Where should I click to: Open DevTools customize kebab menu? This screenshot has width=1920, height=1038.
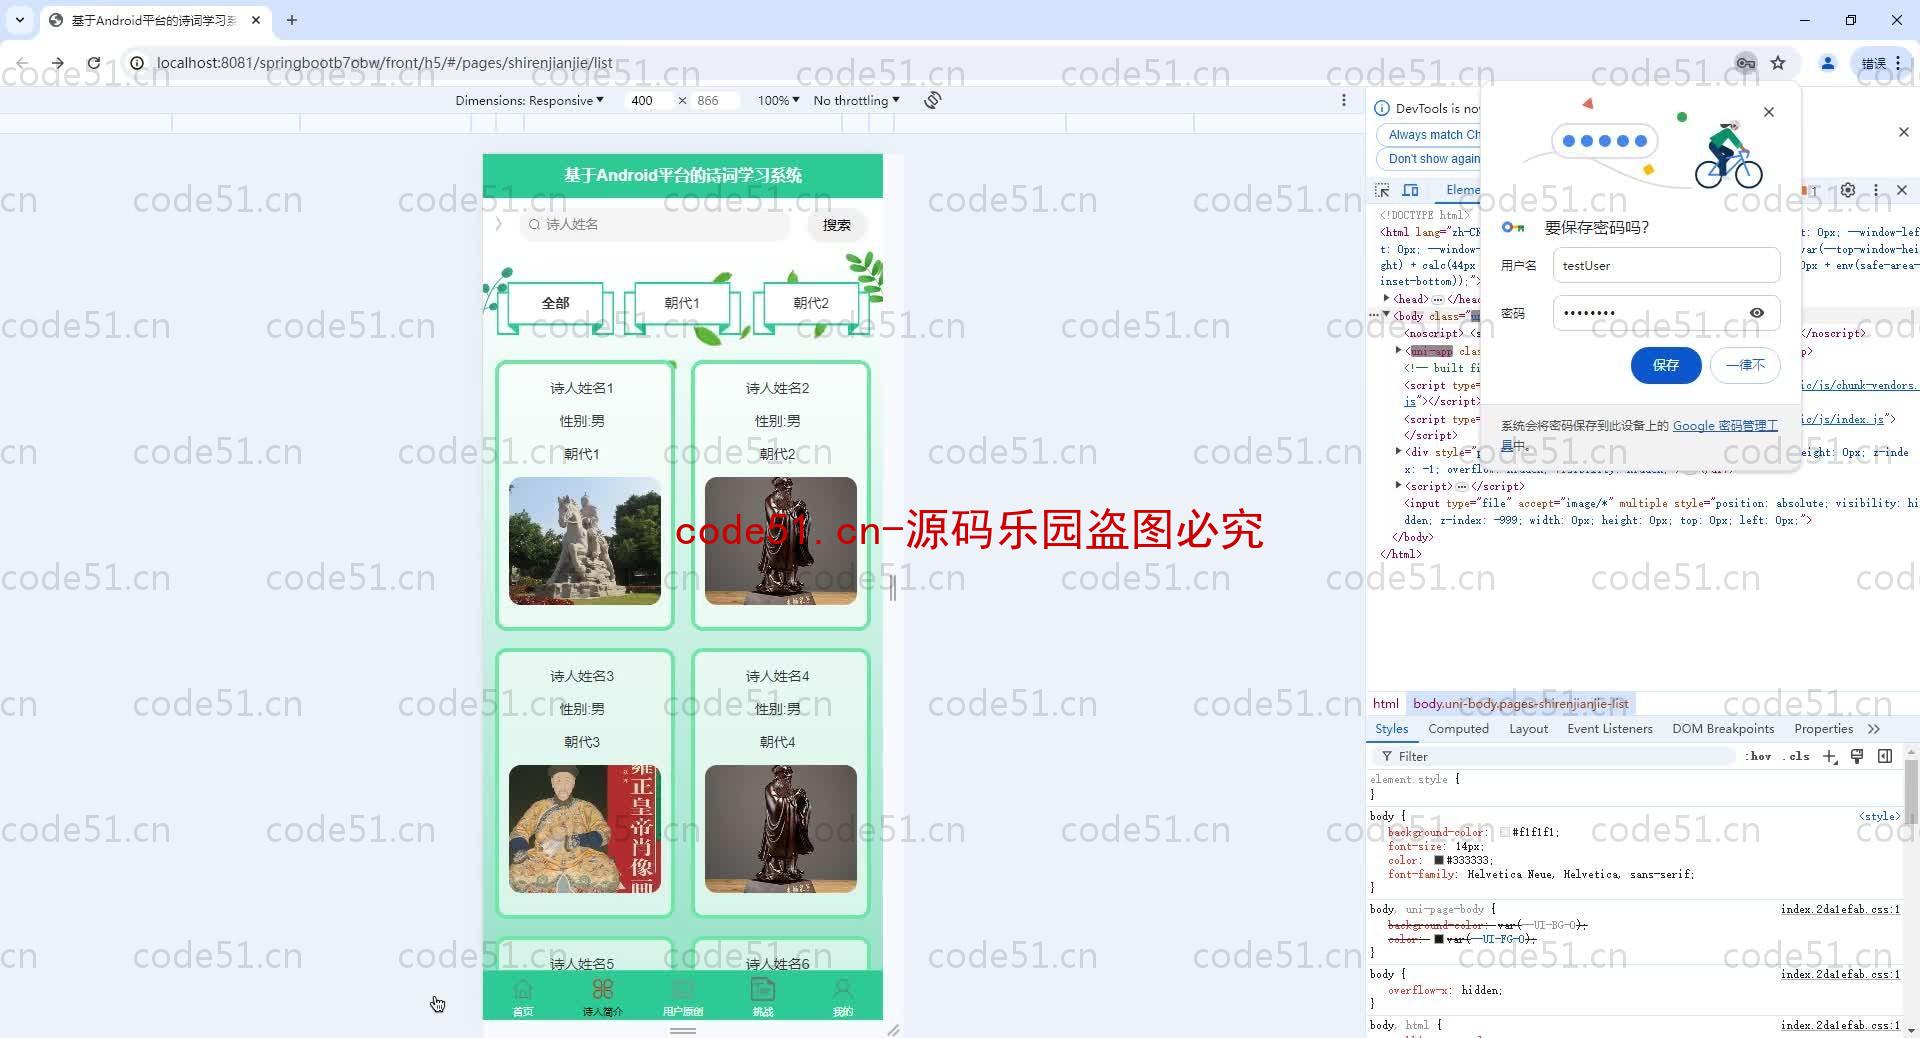point(1876,190)
